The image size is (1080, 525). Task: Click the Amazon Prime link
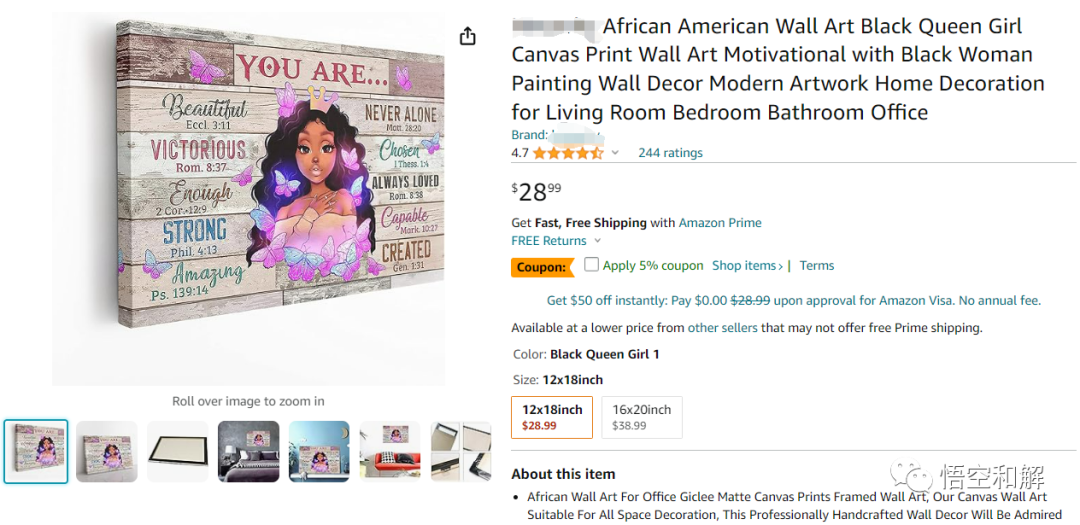[720, 223]
